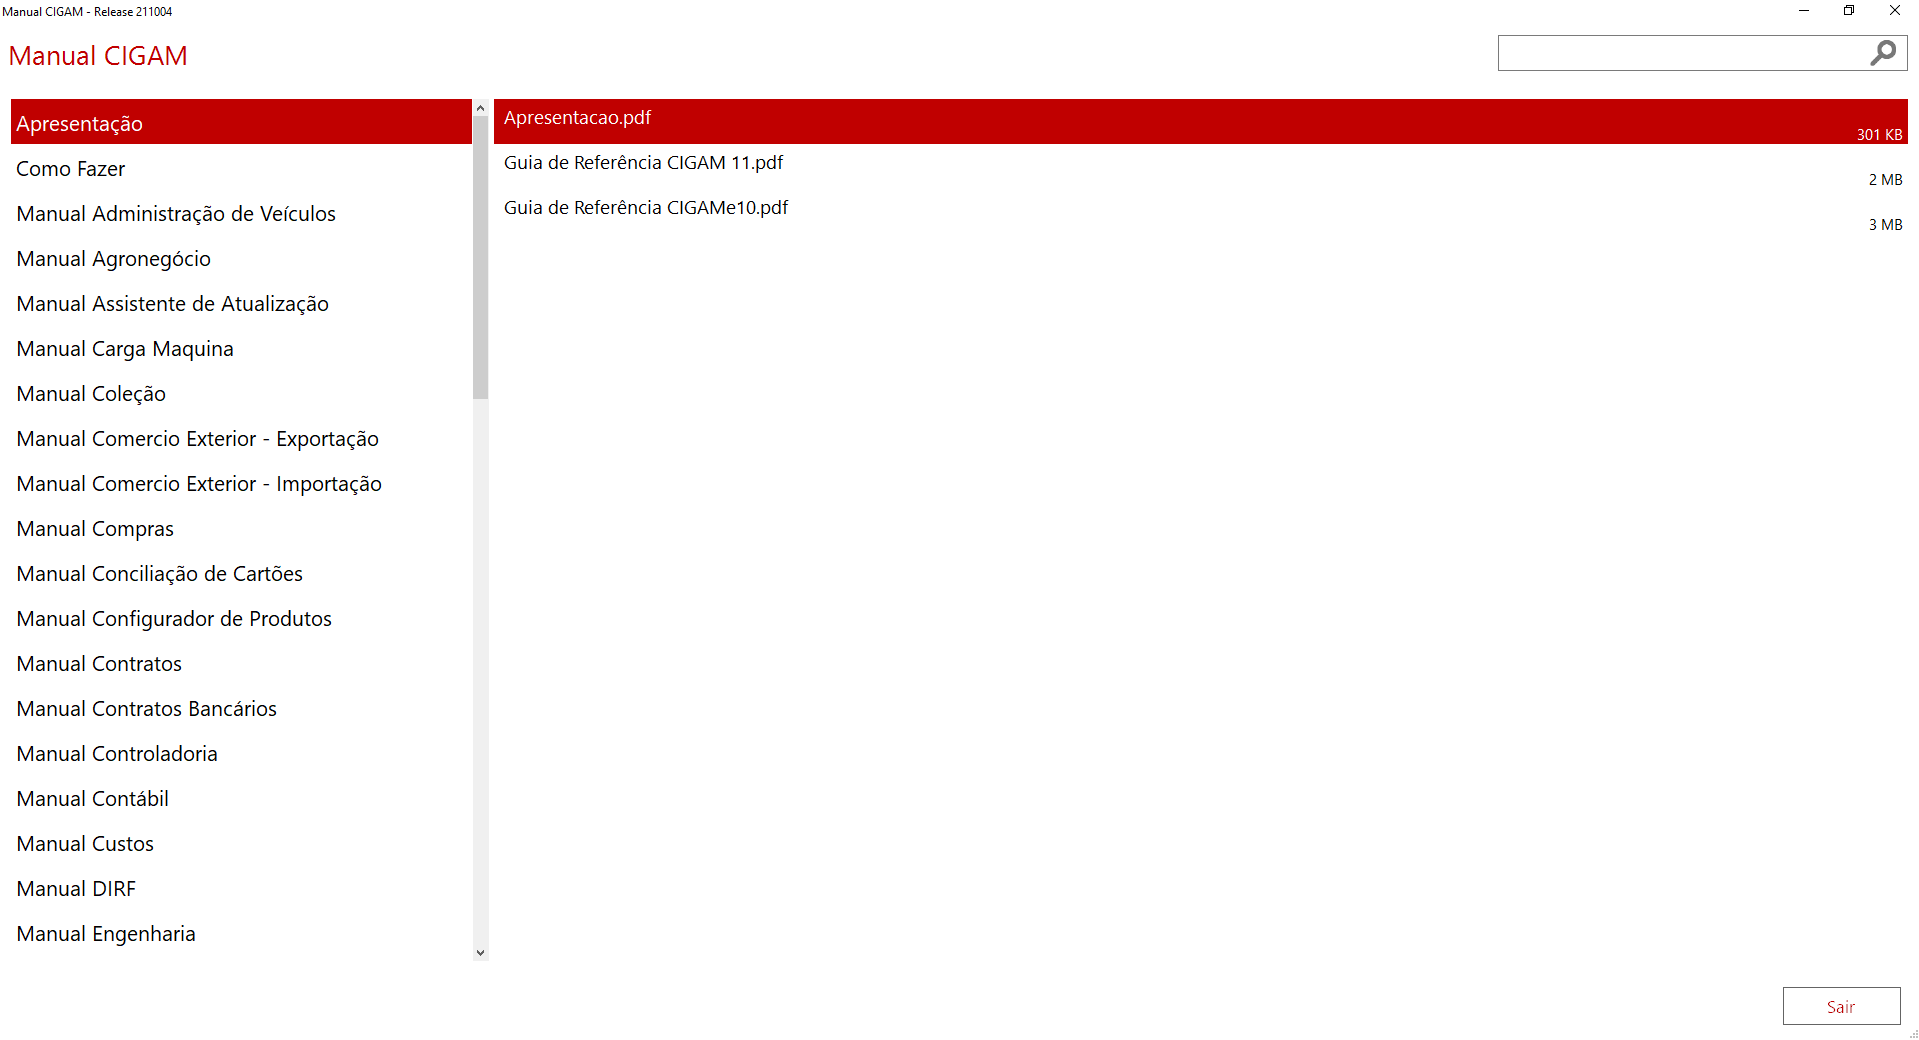Open Manual Comercio Exterior - Exportação
Screen dimensions: 1919x1040
[x=241, y=438]
